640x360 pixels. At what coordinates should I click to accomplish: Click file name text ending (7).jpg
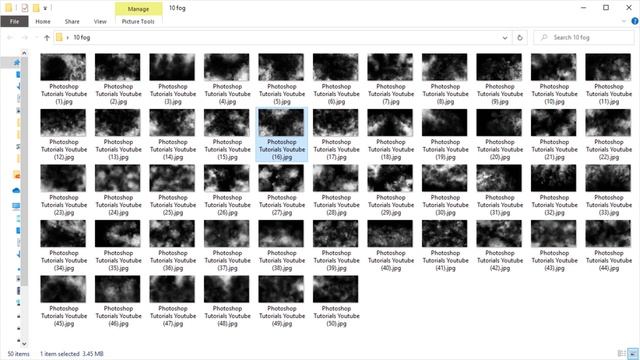pos(391,94)
